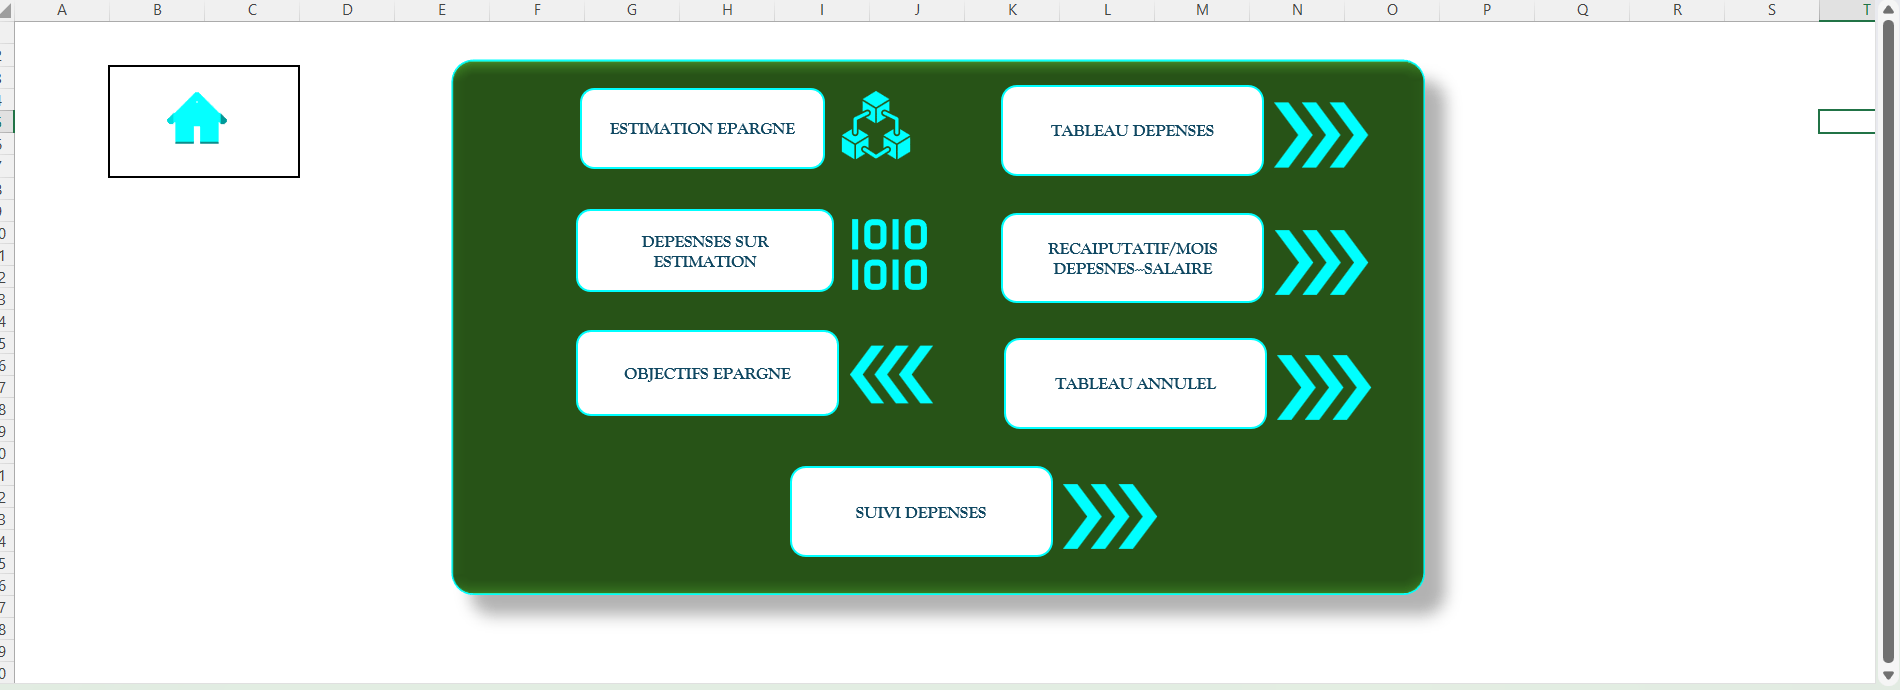This screenshot has width=1900, height=690.
Task: Select column H header
Action: pos(727,10)
